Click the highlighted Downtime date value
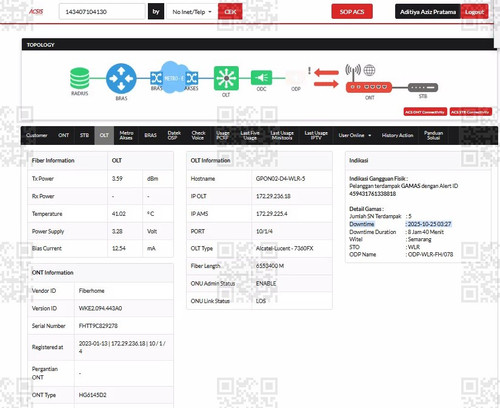Viewport: 500px width, 408px height. (429, 224)
